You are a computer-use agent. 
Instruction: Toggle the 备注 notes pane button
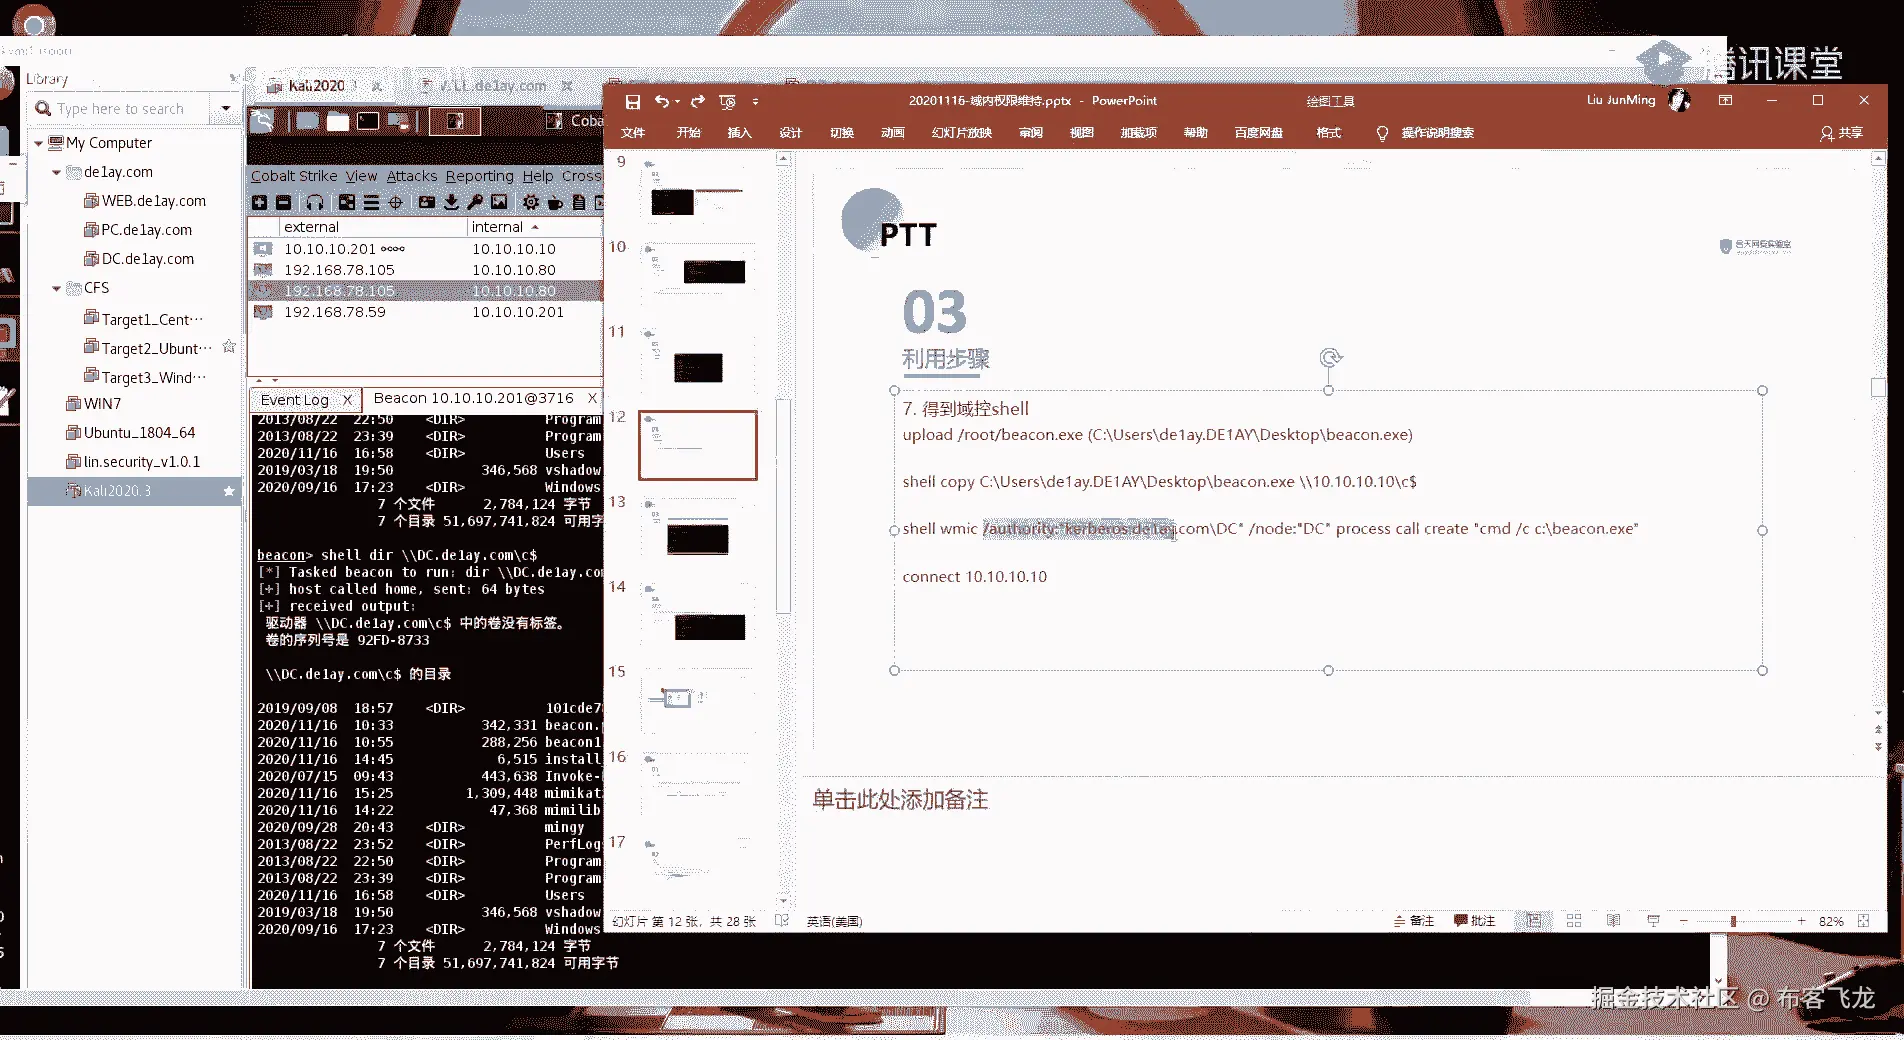[x=1414, y=921]
